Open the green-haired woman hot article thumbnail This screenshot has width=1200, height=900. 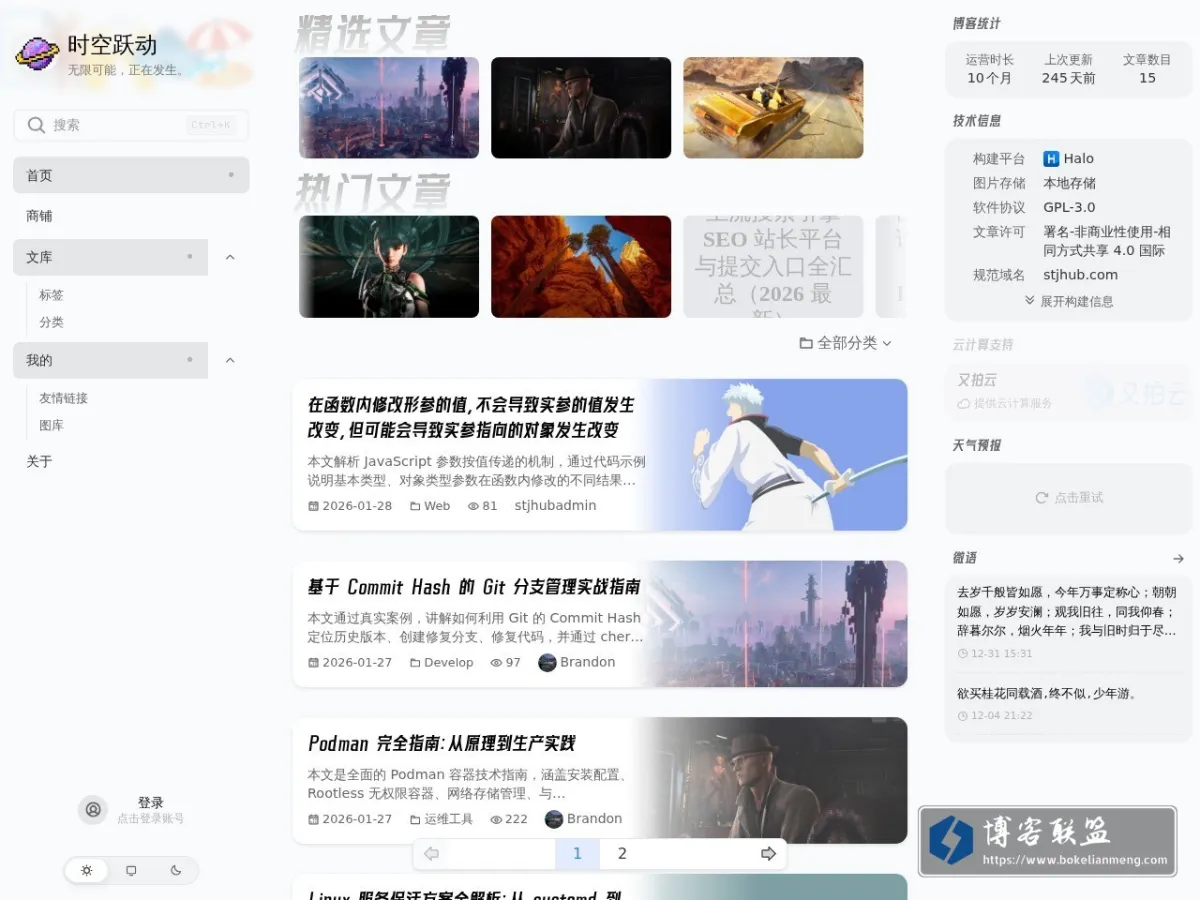(x=389, y=267)
